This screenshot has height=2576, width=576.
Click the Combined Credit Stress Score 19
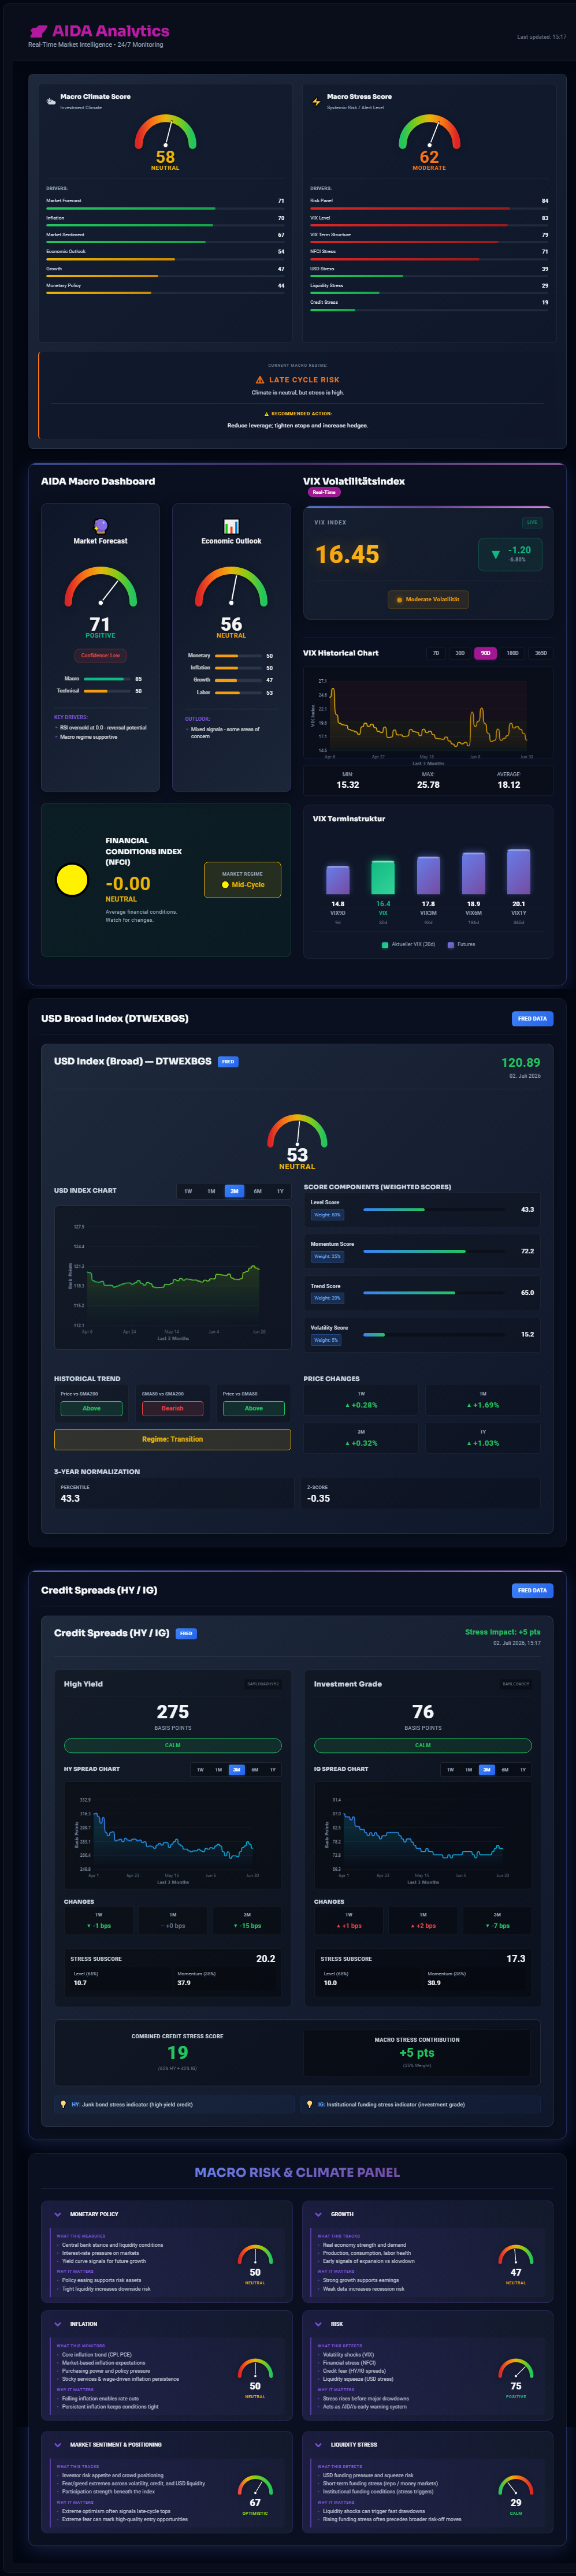177,2052
